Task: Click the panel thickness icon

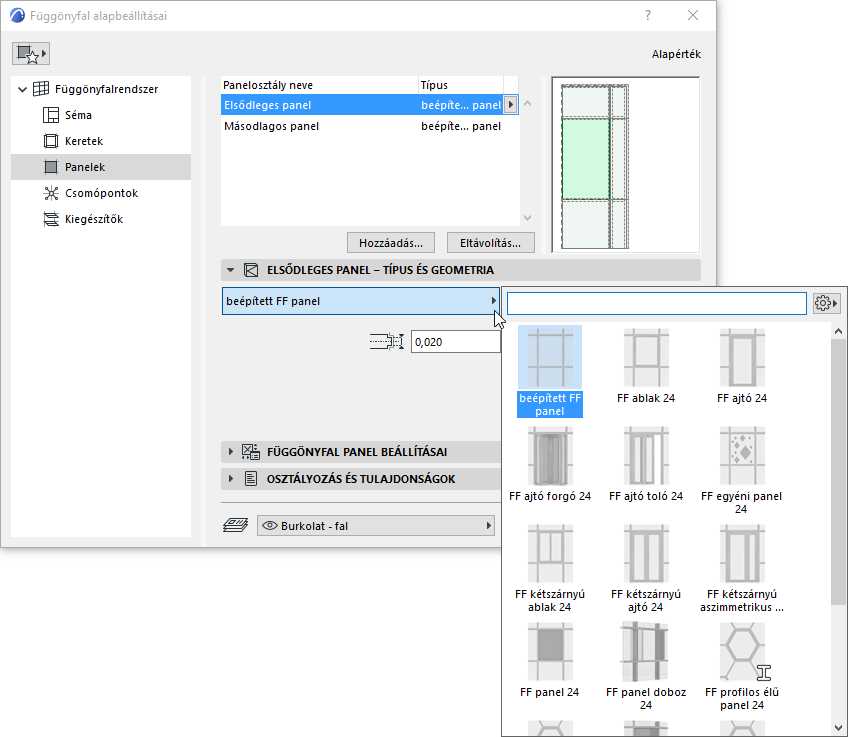Action: [387, 342]
